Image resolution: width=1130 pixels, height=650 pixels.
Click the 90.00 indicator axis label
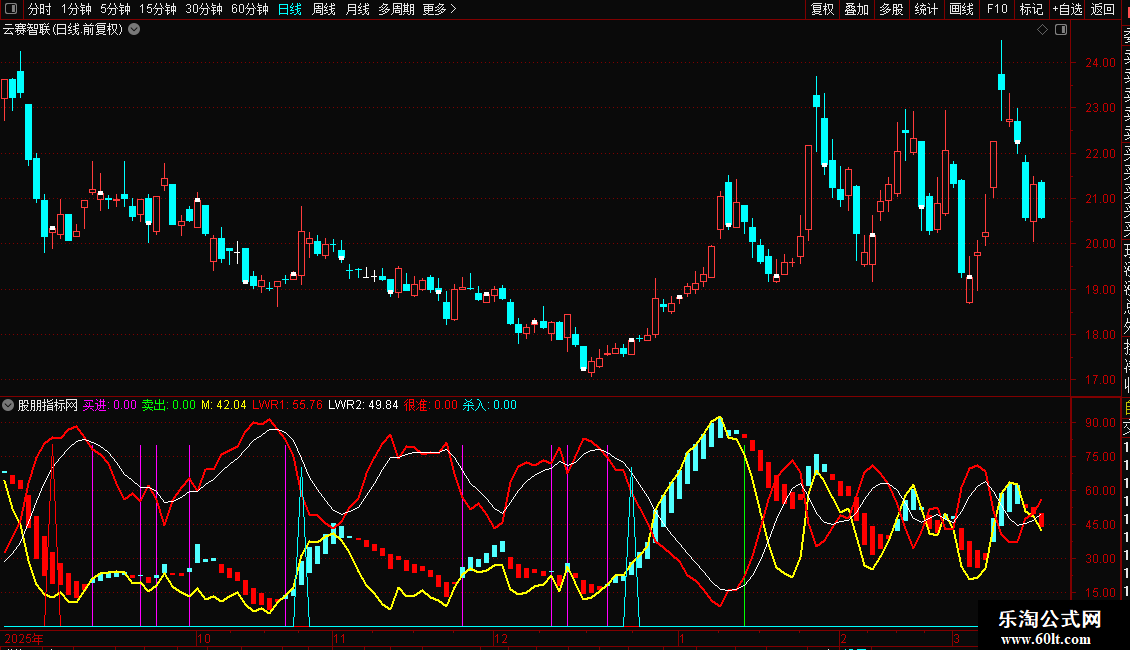(1100, 423)
